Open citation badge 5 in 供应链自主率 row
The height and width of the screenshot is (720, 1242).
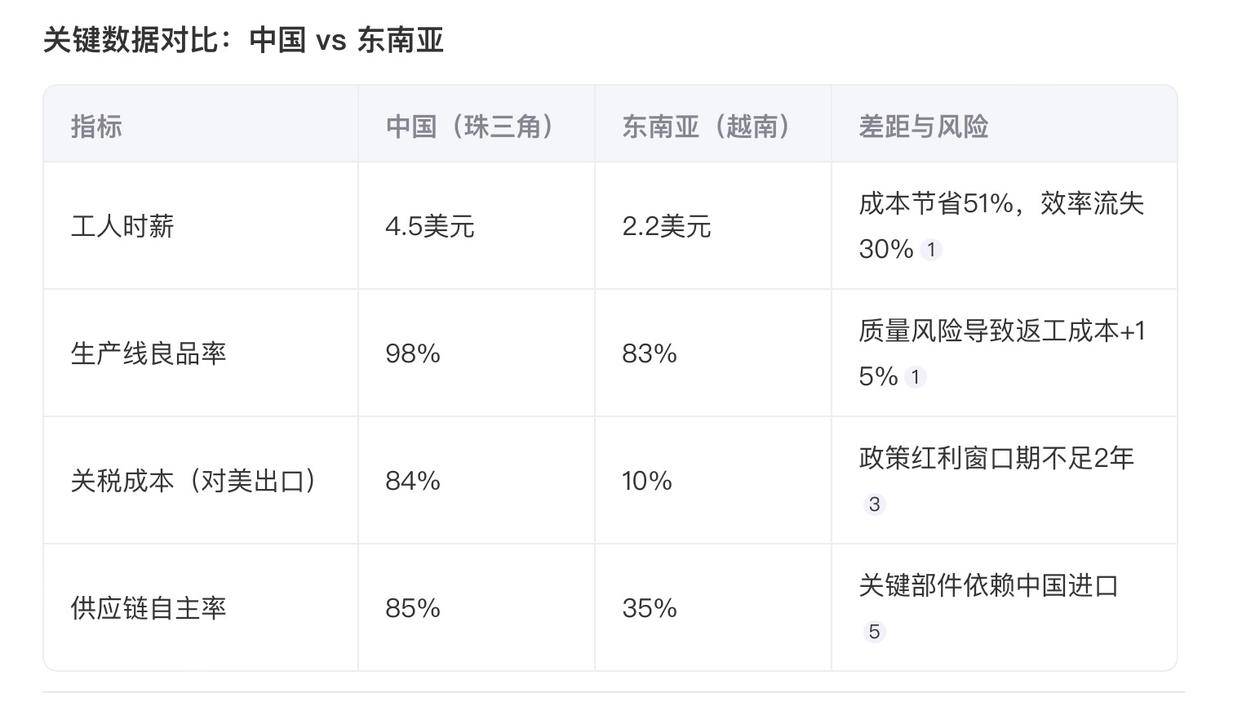click(x=874, y=631)
